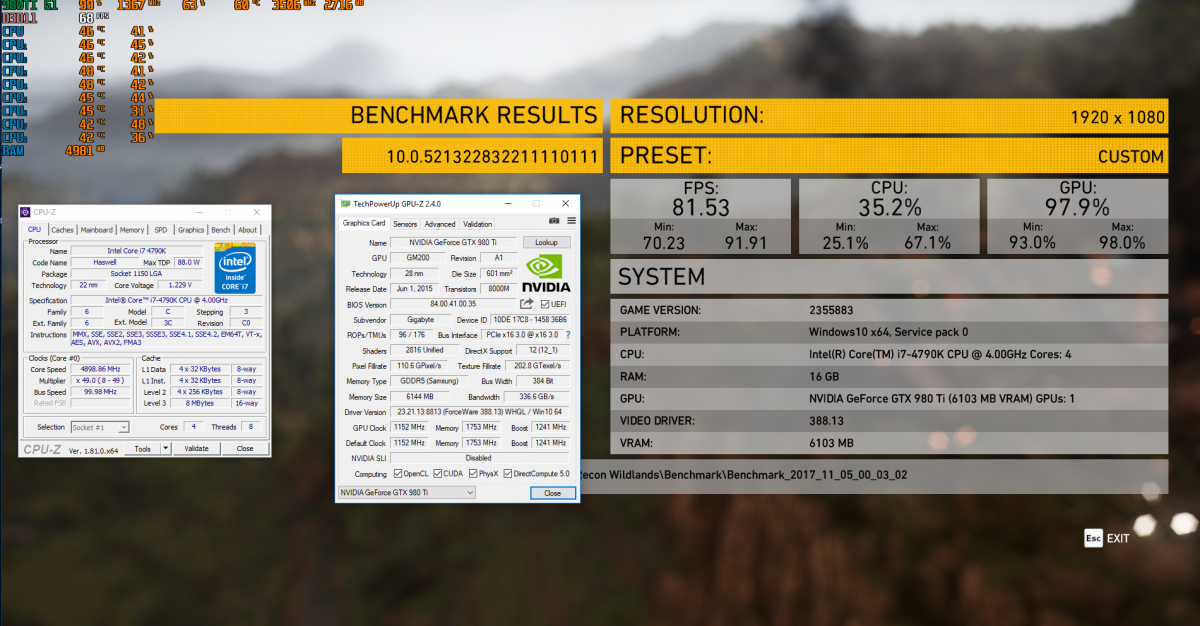
Task: Switch to the Mainboard tab in CPU-Z
Action: 97,230
